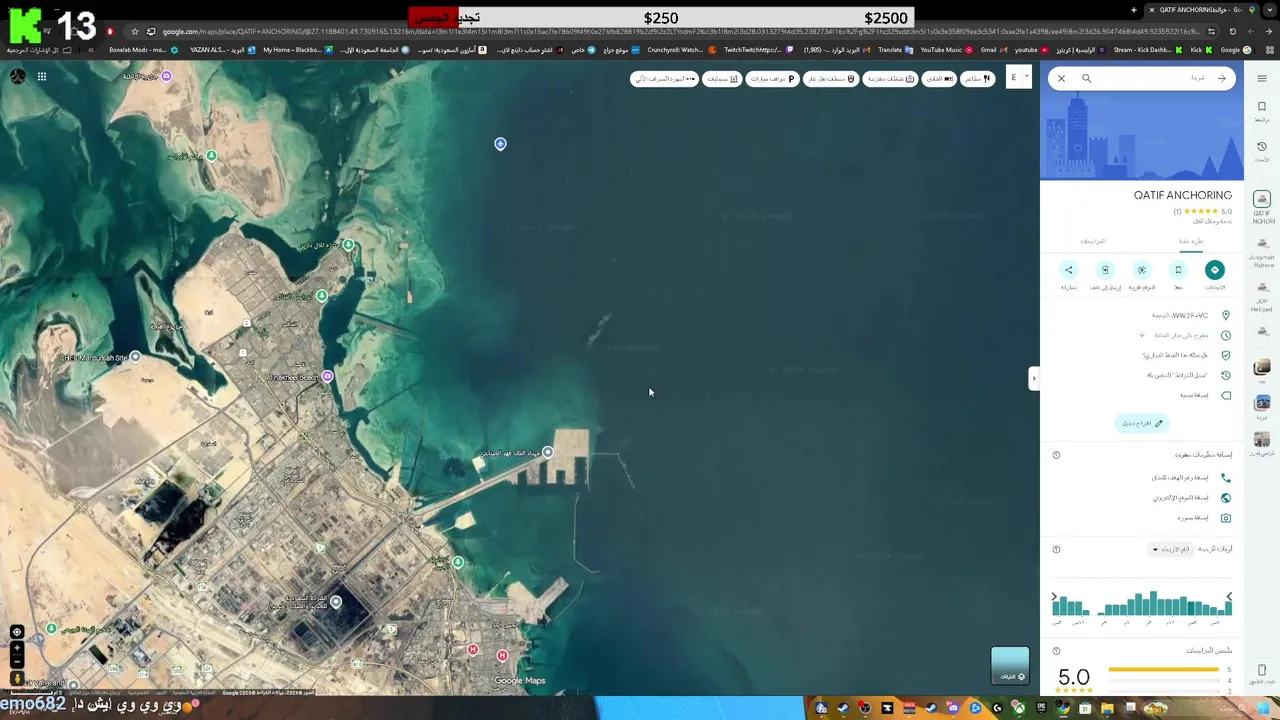
Task: Zoom in with the map plus button
Action: tap(17, 647)
